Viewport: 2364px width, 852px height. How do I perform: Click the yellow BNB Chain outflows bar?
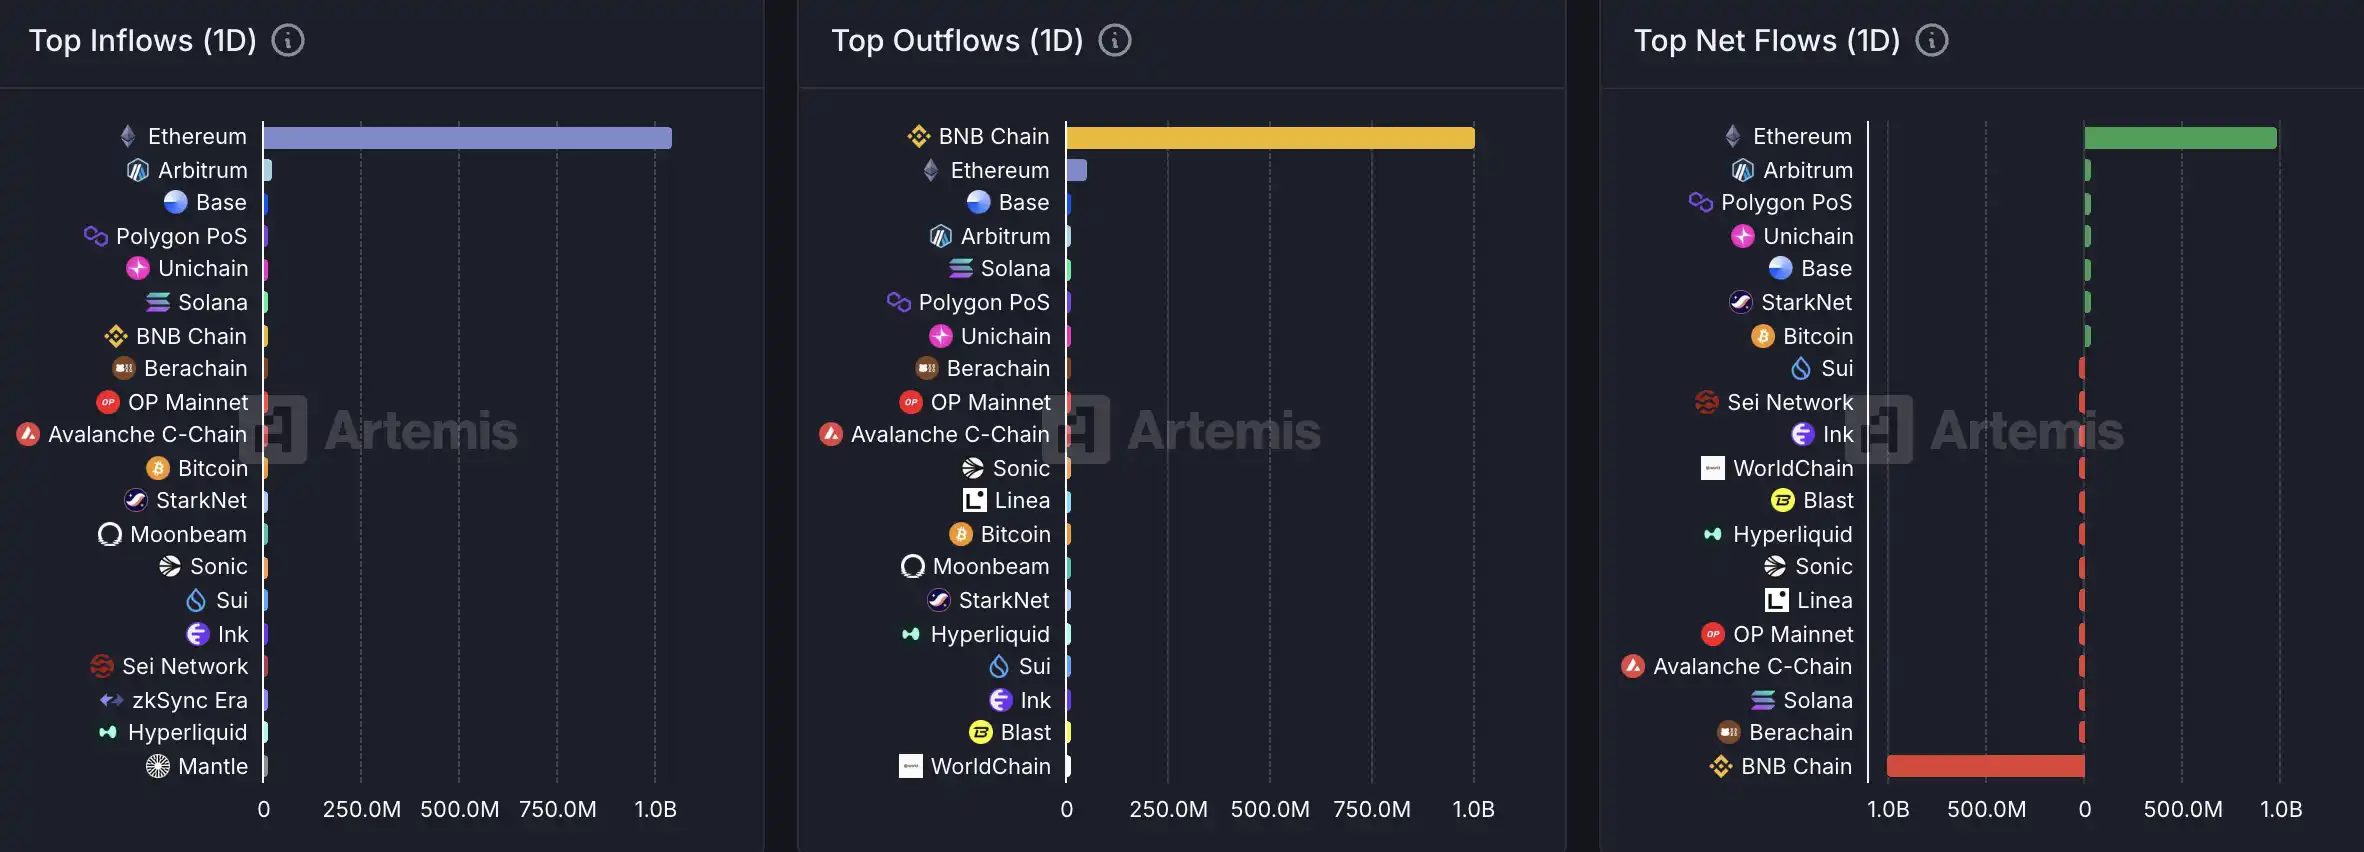1270,138
